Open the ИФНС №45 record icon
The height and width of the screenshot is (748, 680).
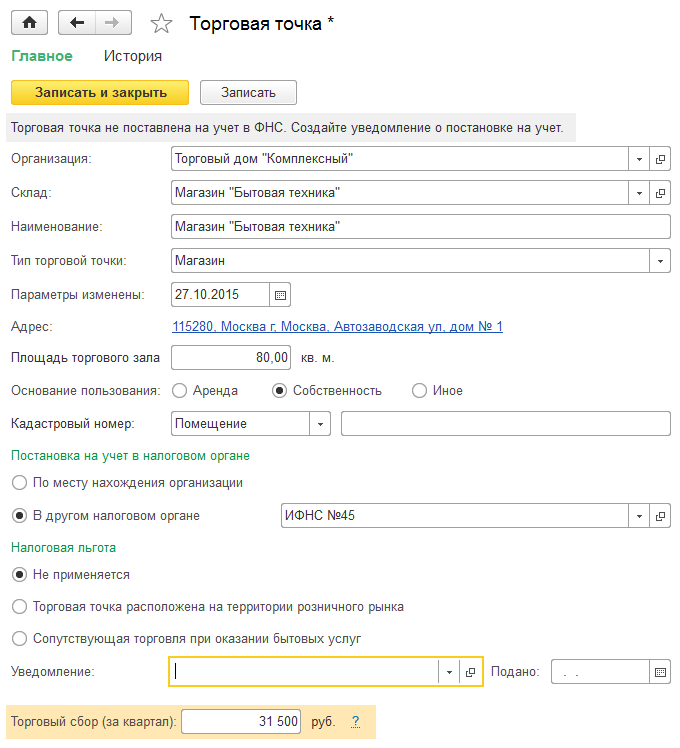coord(660,516)
